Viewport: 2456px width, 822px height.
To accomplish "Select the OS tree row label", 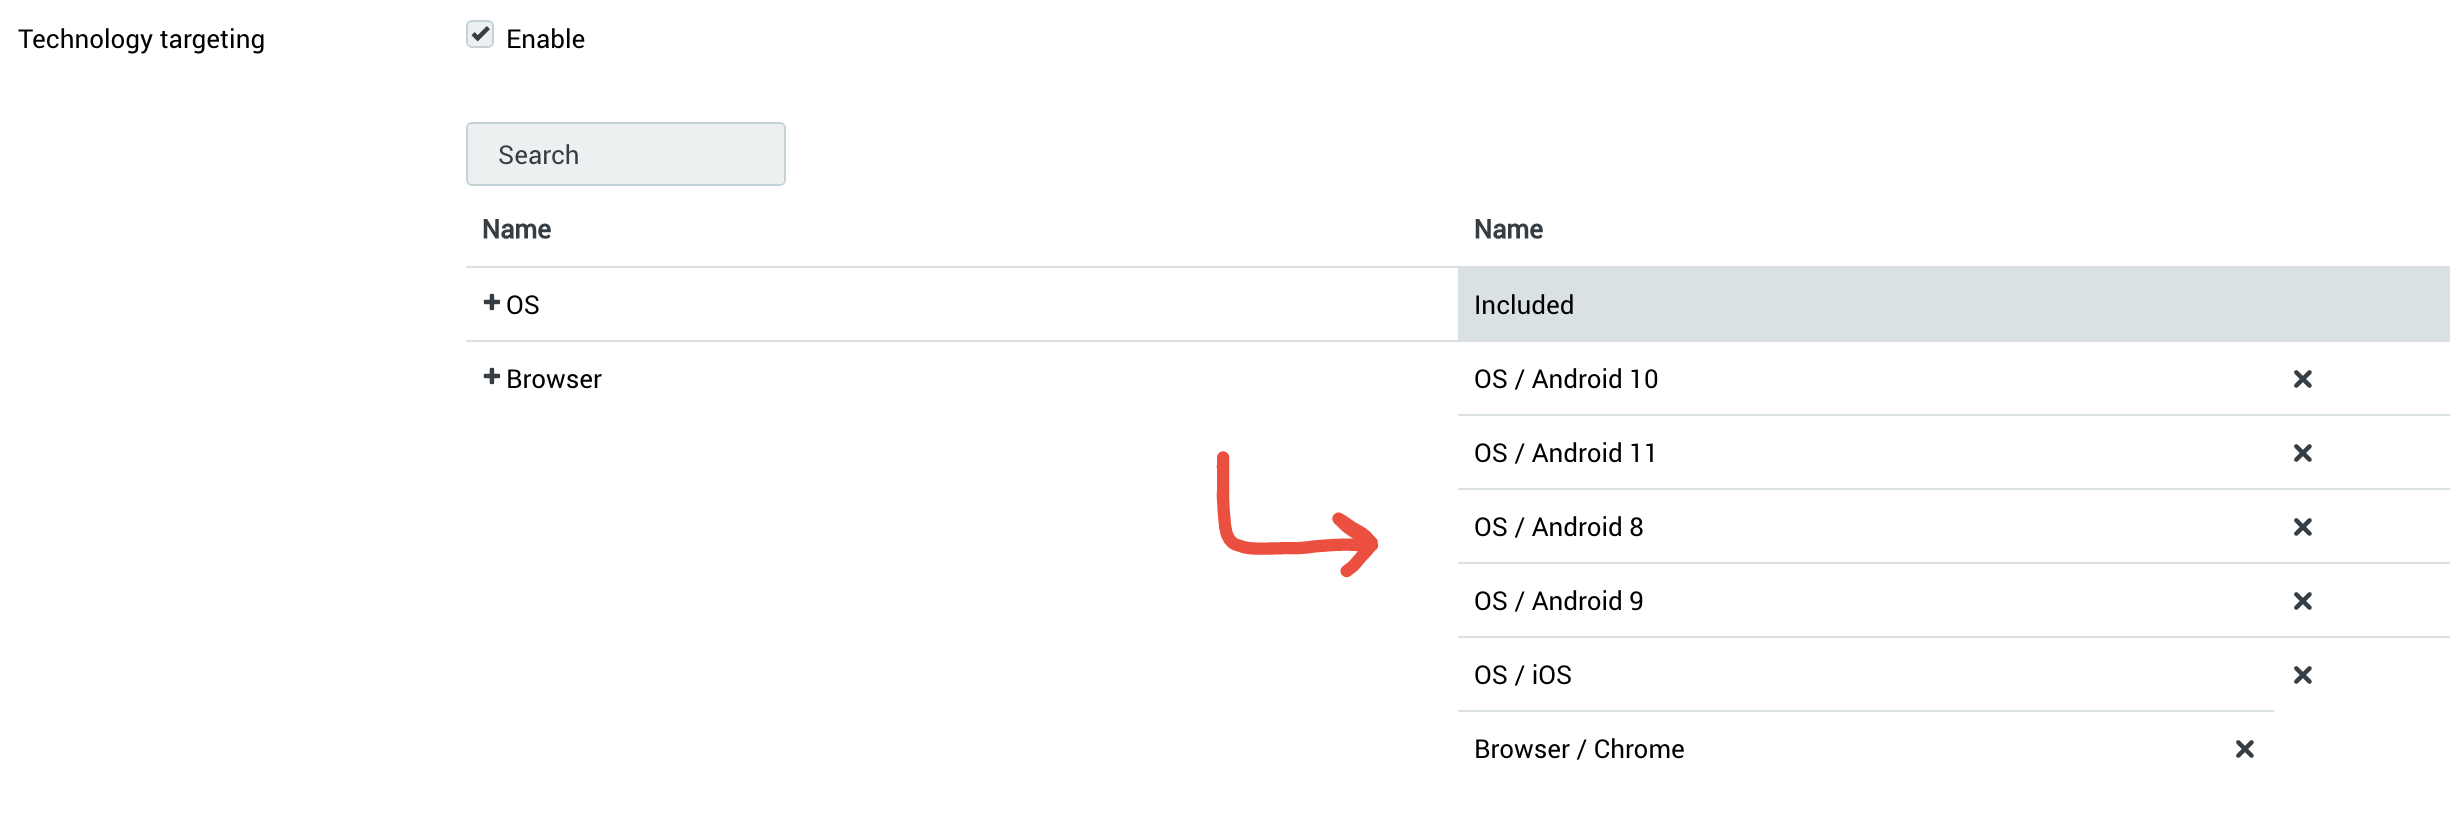I will click(523, 305).
